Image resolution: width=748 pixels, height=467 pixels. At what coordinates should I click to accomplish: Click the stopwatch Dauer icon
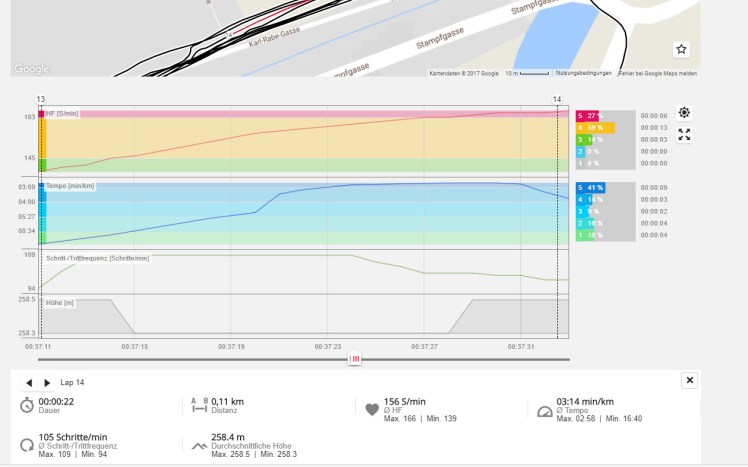(26, 405)
